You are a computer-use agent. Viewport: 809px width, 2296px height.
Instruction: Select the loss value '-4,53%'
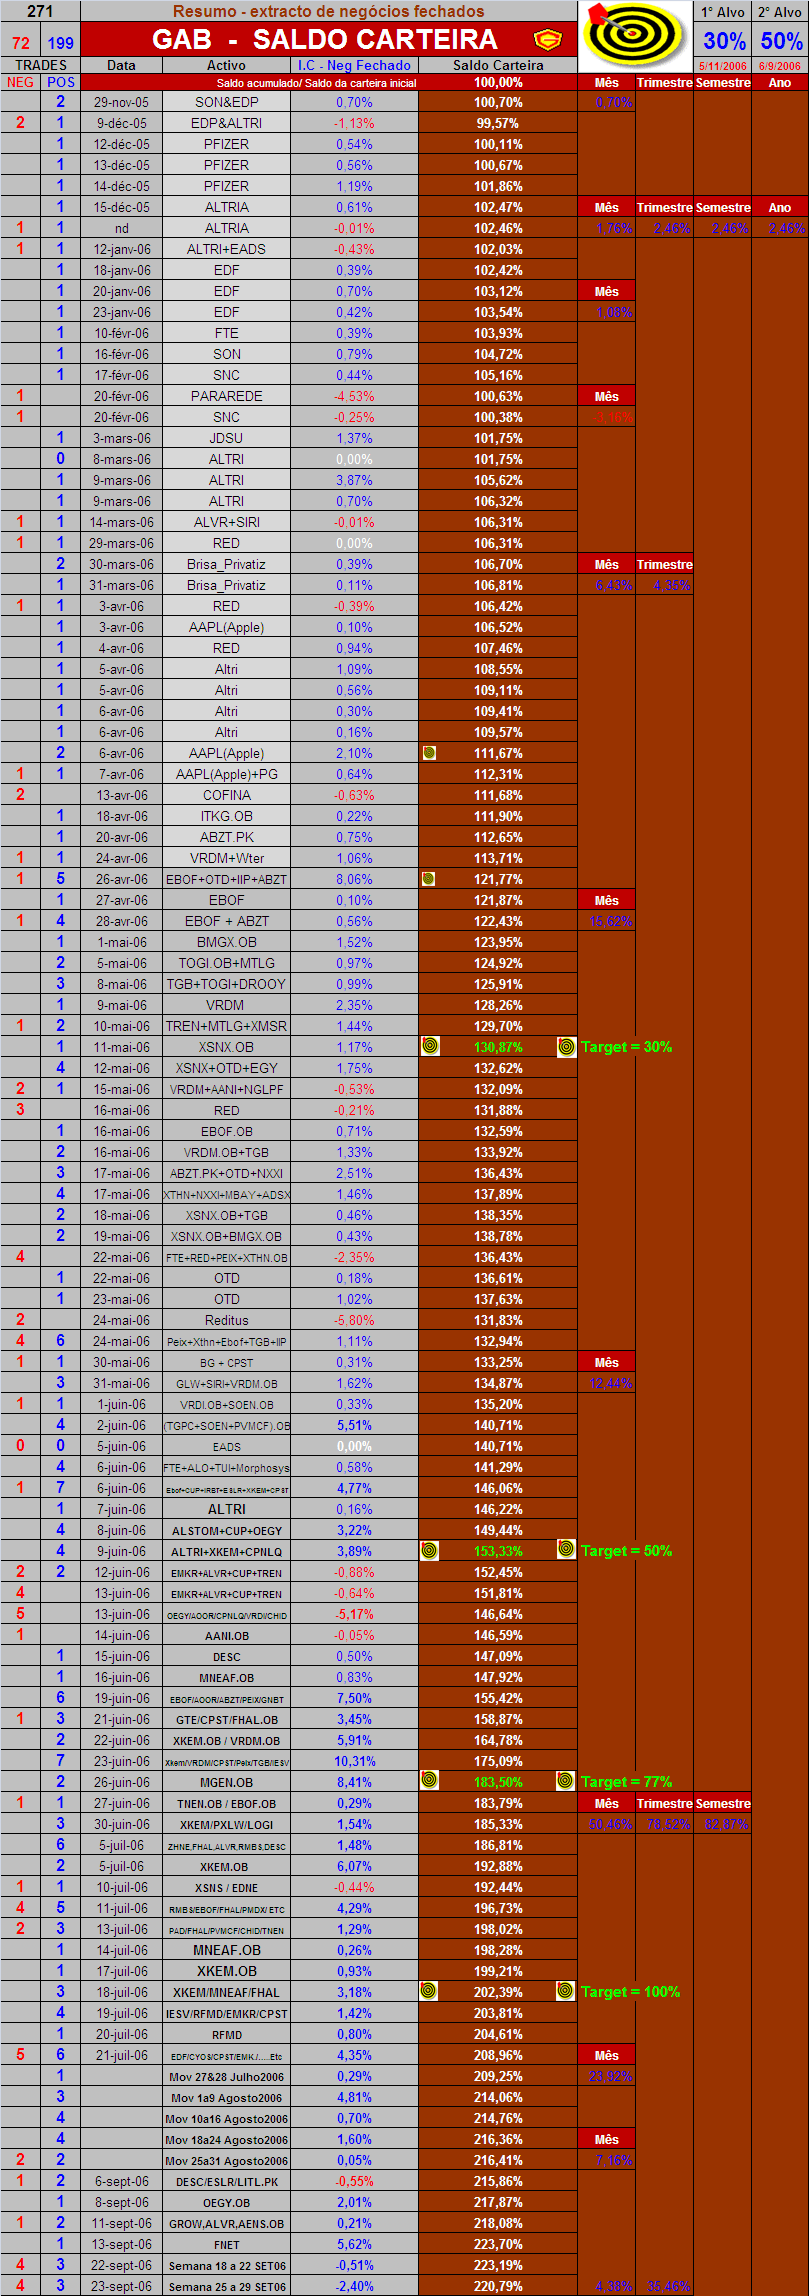(354, 396)
